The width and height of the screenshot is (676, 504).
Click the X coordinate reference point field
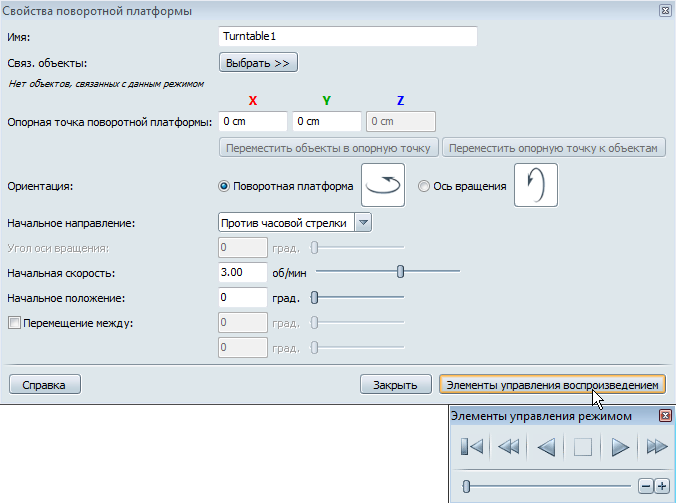pos(253,122)
